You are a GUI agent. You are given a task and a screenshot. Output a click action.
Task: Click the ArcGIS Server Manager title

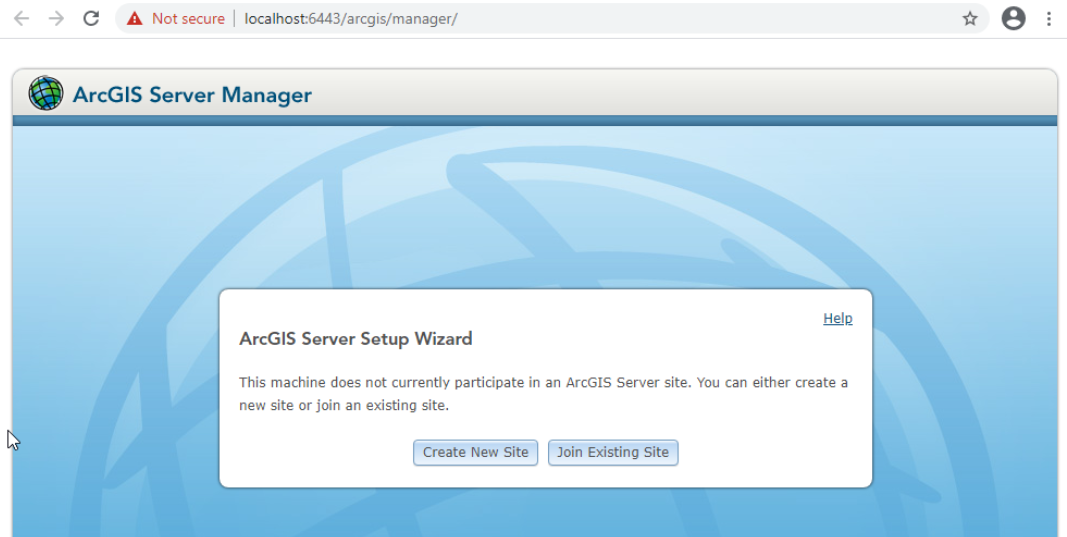(x=192, y=95)
